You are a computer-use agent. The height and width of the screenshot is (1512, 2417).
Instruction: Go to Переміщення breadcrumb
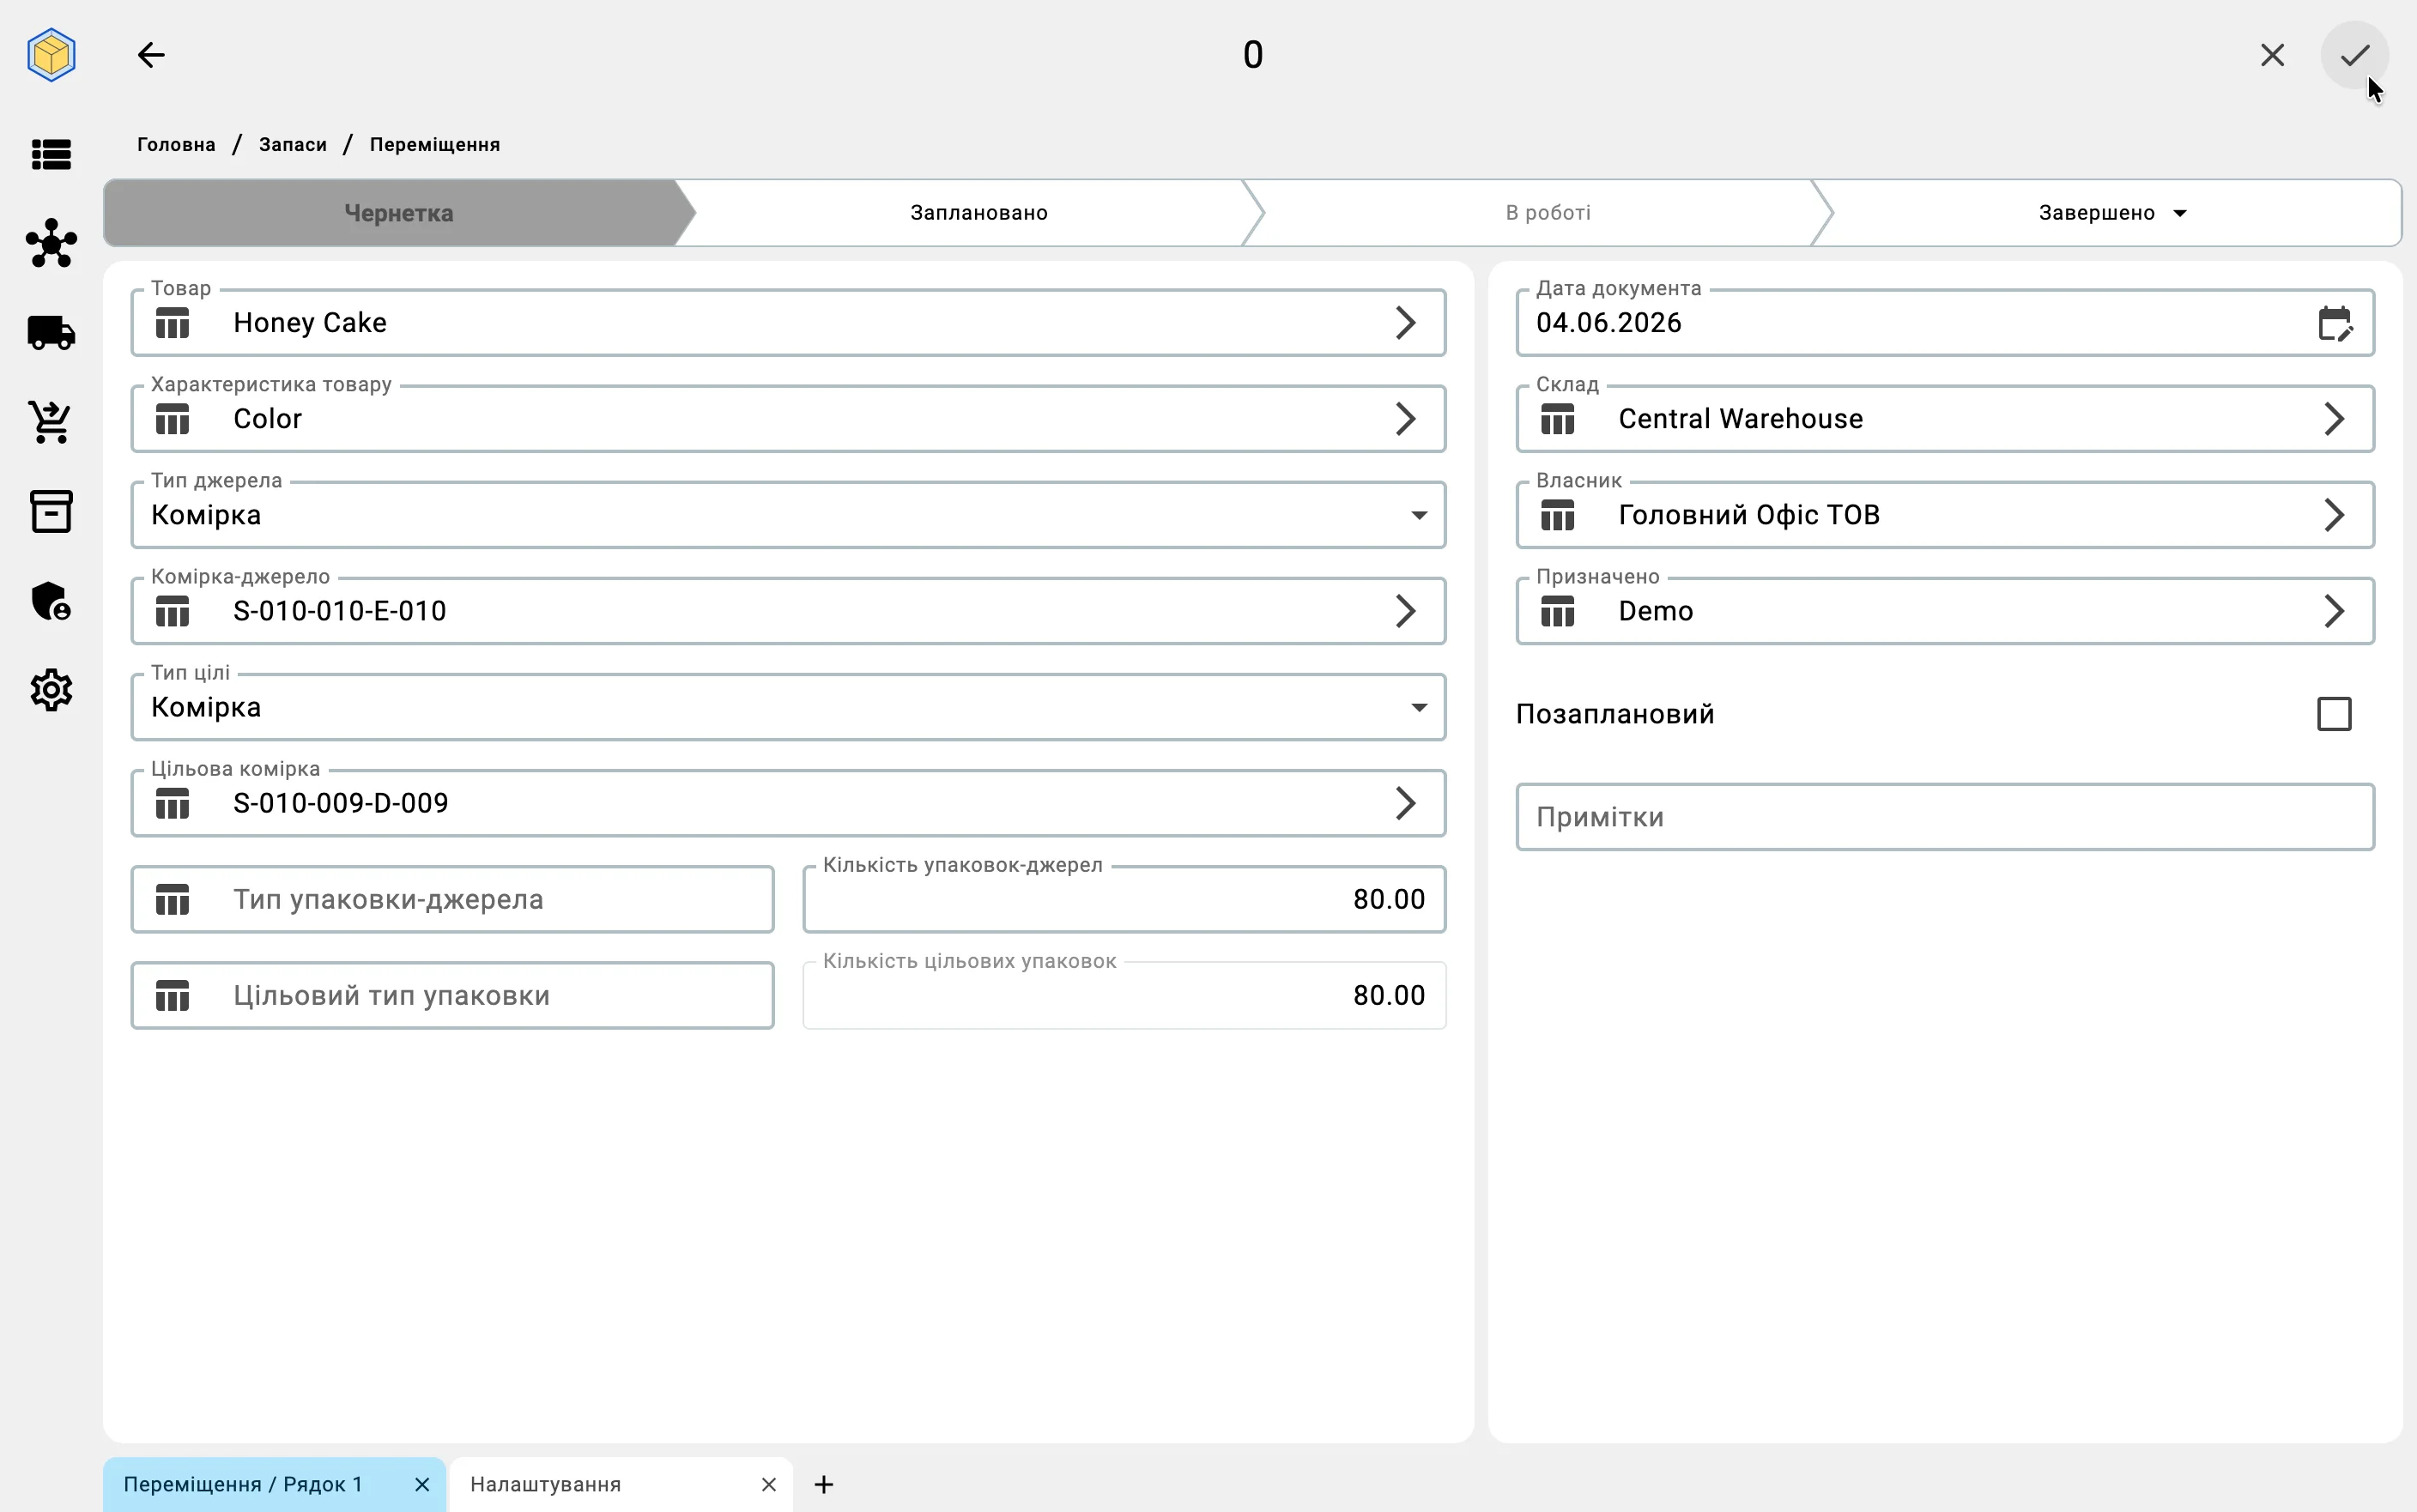[x=435, y=145]
